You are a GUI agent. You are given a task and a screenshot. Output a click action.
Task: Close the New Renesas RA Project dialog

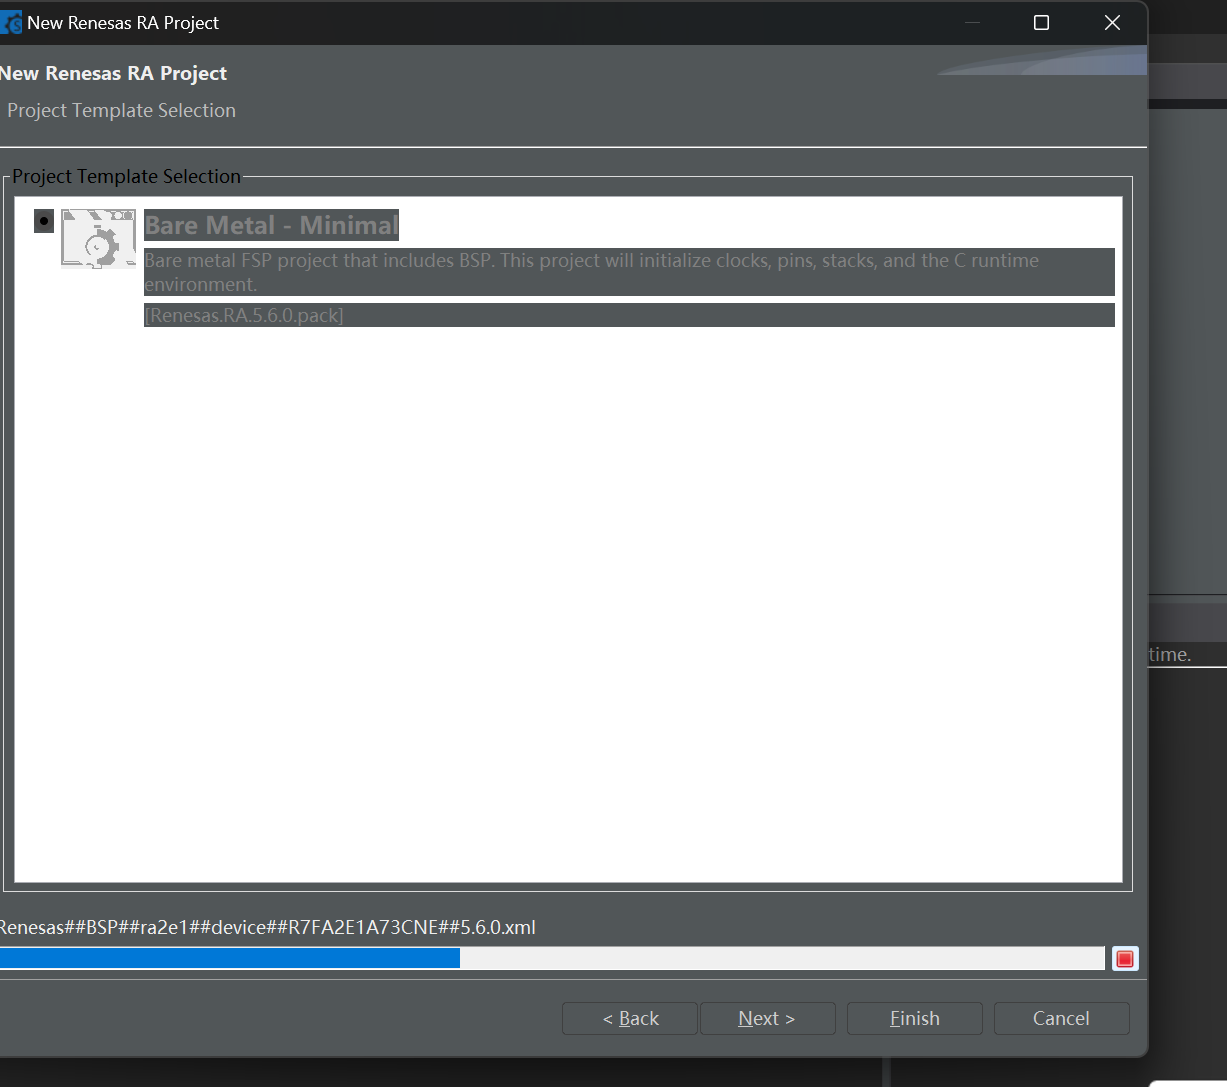pos(1112,22)
